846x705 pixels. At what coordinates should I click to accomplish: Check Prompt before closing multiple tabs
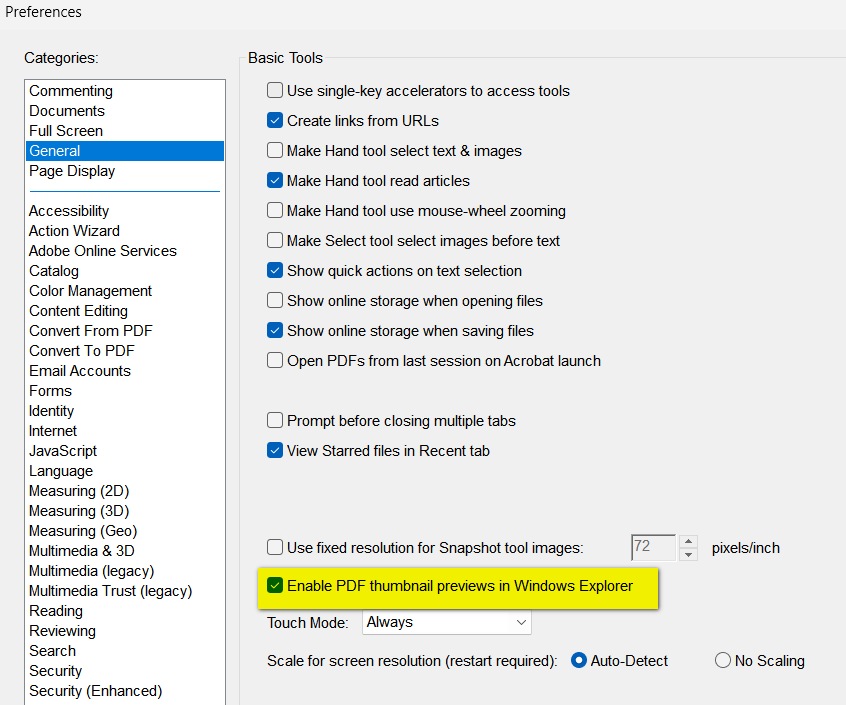click(275, 421)
